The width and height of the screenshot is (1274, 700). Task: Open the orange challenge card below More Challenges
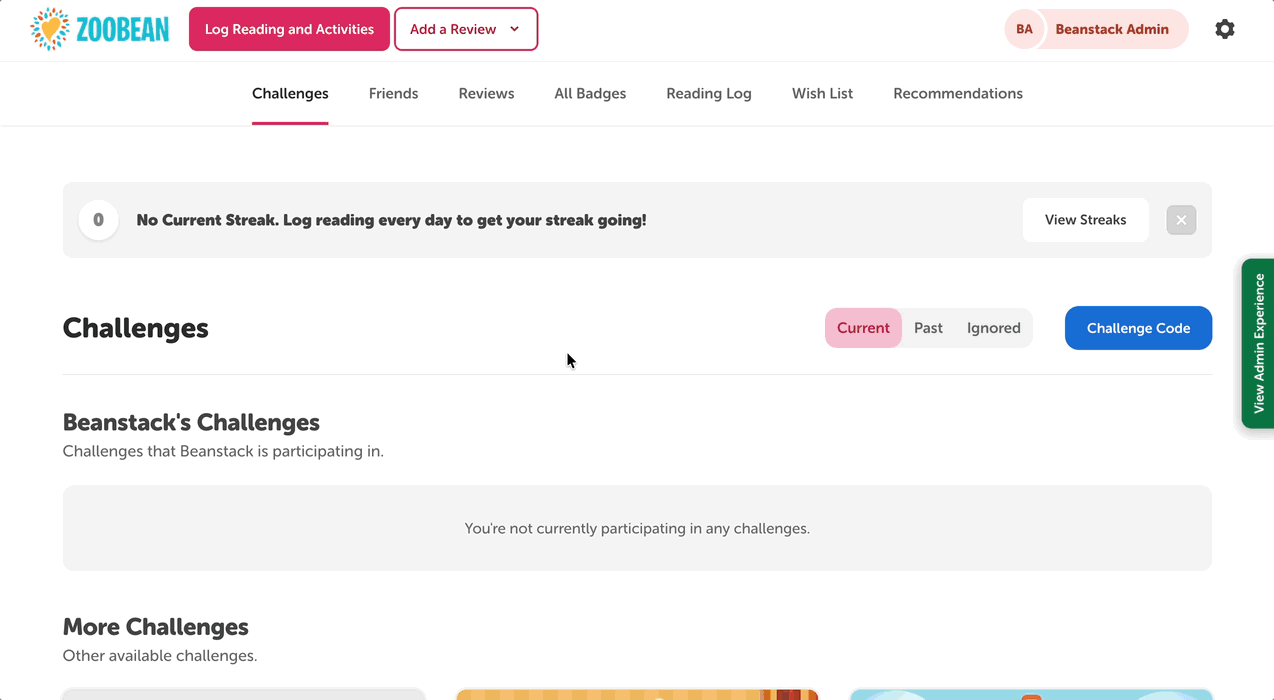tap(637, 693)
